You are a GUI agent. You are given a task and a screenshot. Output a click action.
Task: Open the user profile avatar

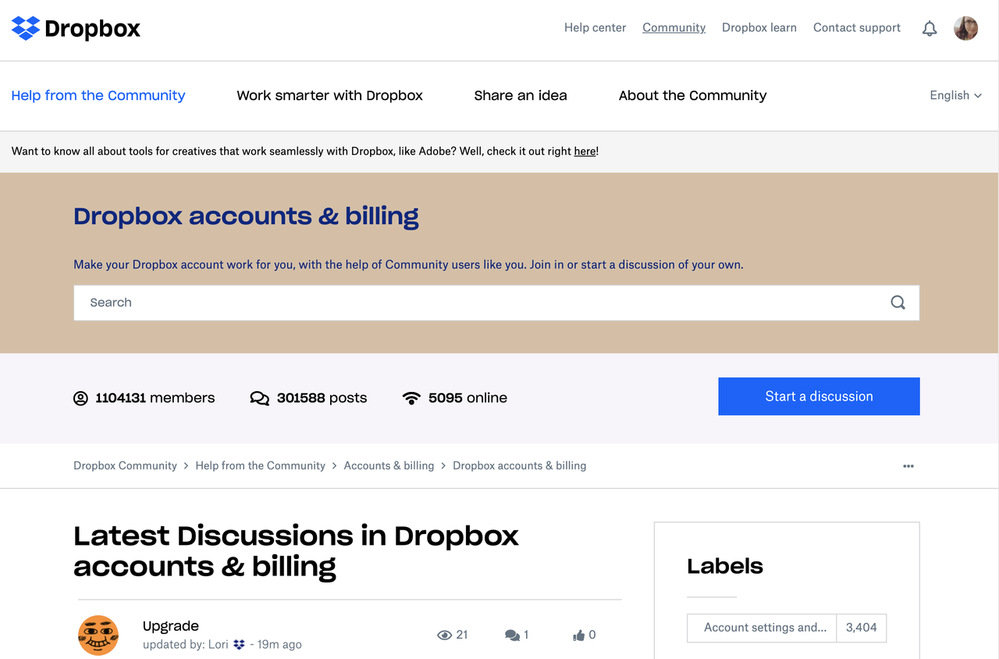(x=965, y=28)
